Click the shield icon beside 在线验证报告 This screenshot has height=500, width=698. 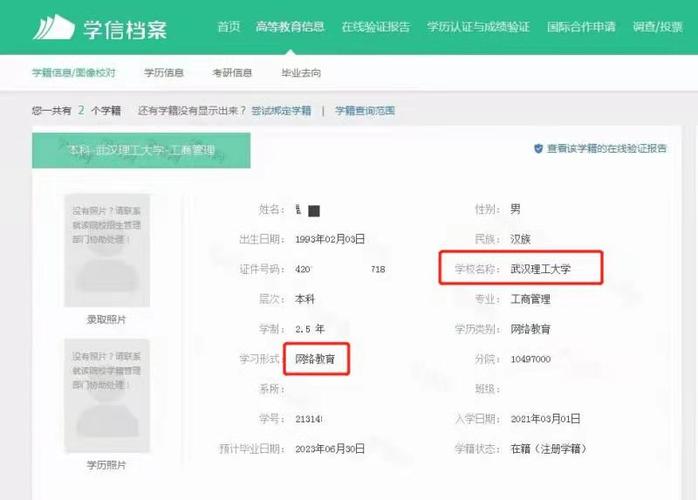pyautogui.click(x=538, y=149)
